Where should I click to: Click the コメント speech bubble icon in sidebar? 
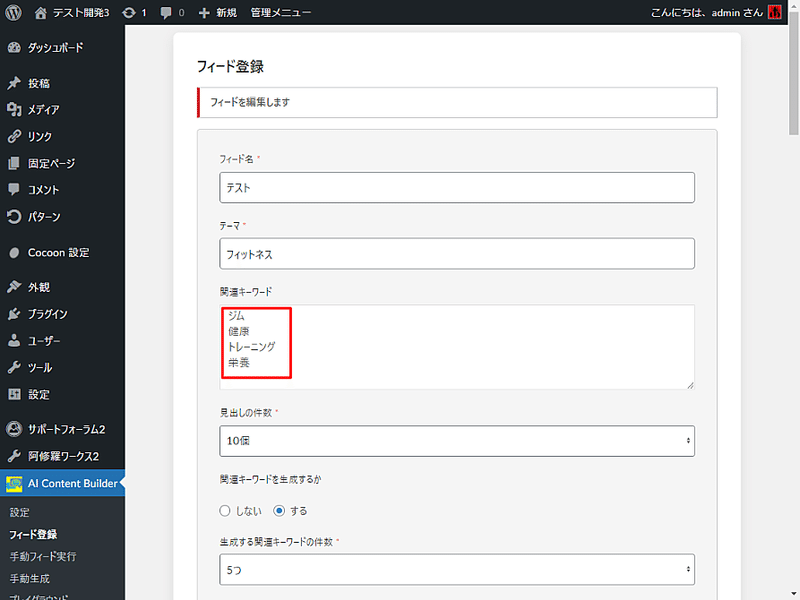14,190
